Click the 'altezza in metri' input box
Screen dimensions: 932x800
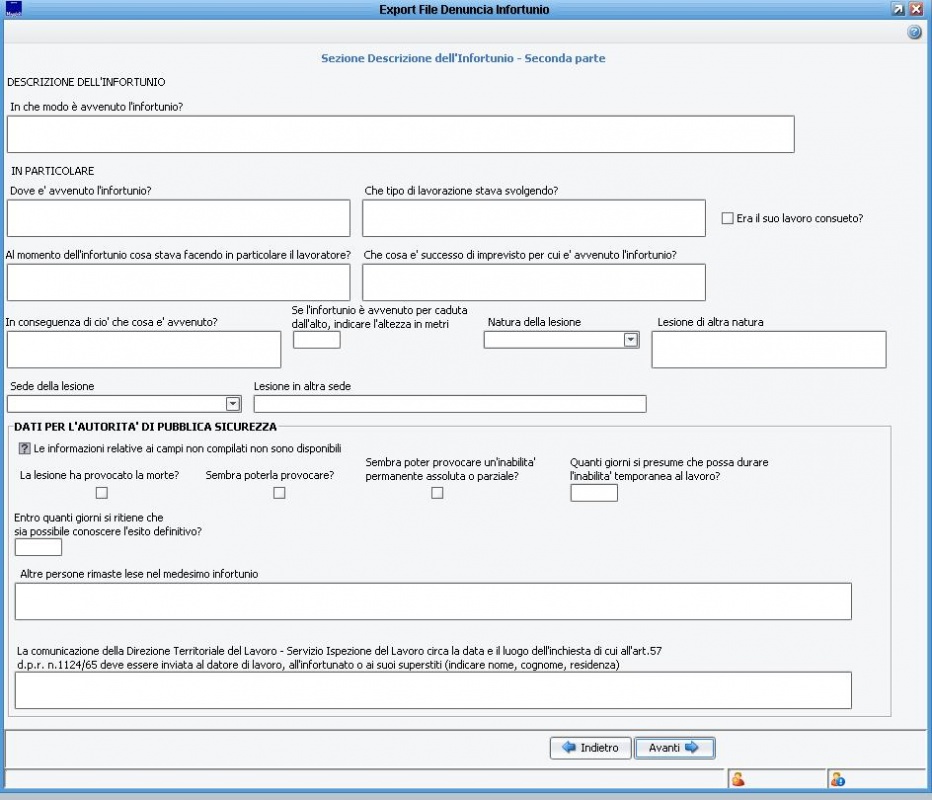click(x=317, y=339)
